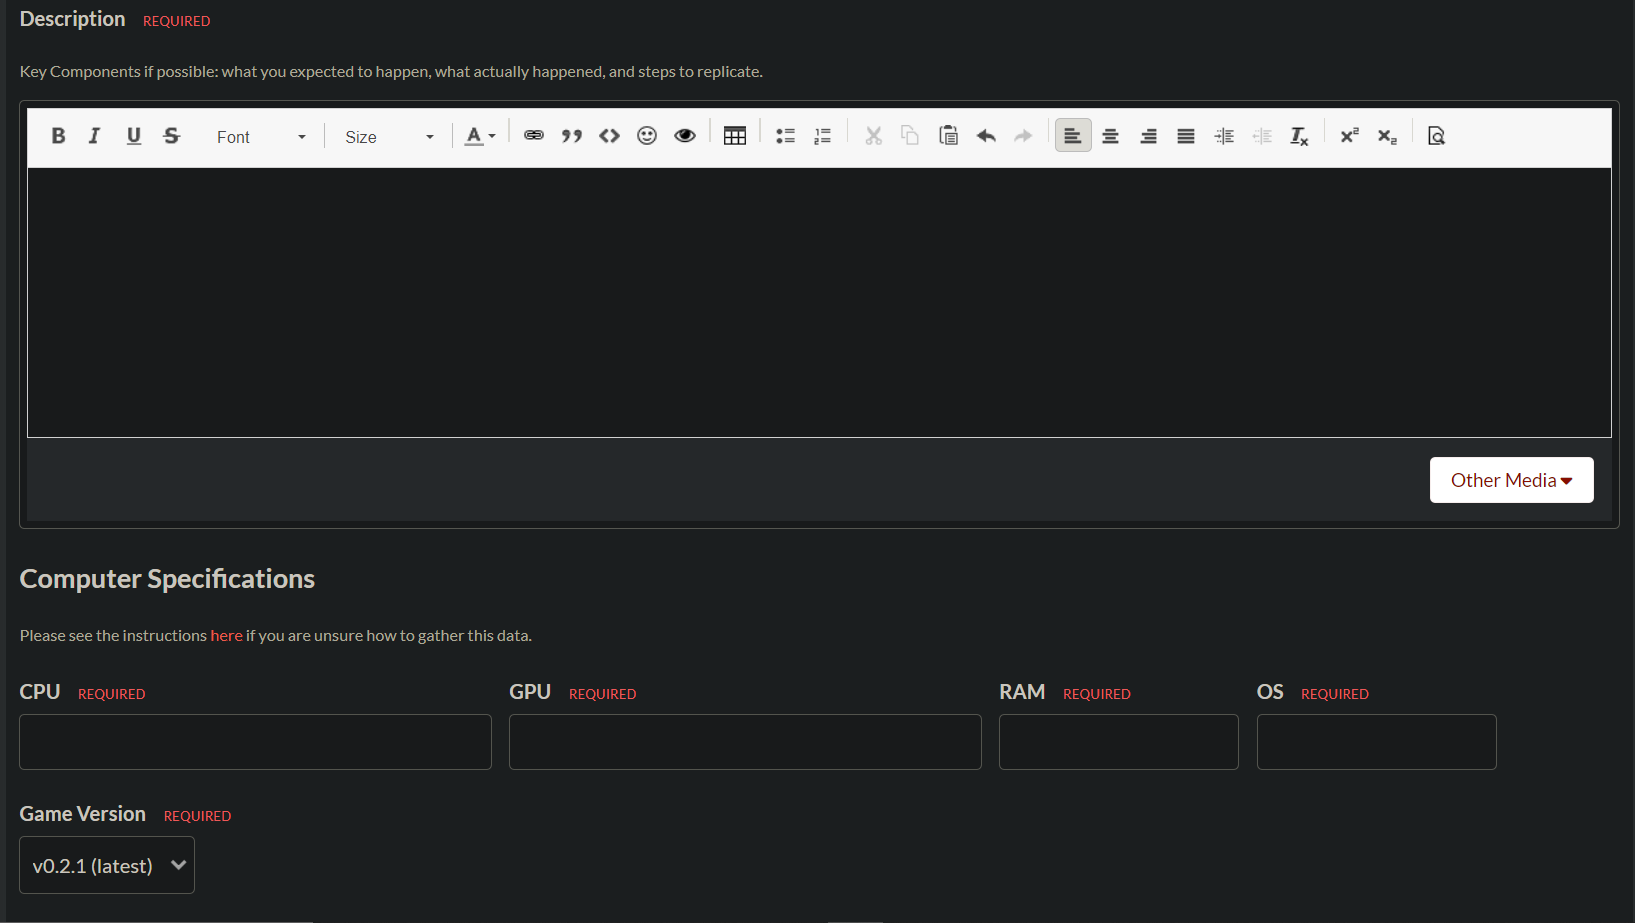
Task: Preview the description content
Action: (1436, 136)
